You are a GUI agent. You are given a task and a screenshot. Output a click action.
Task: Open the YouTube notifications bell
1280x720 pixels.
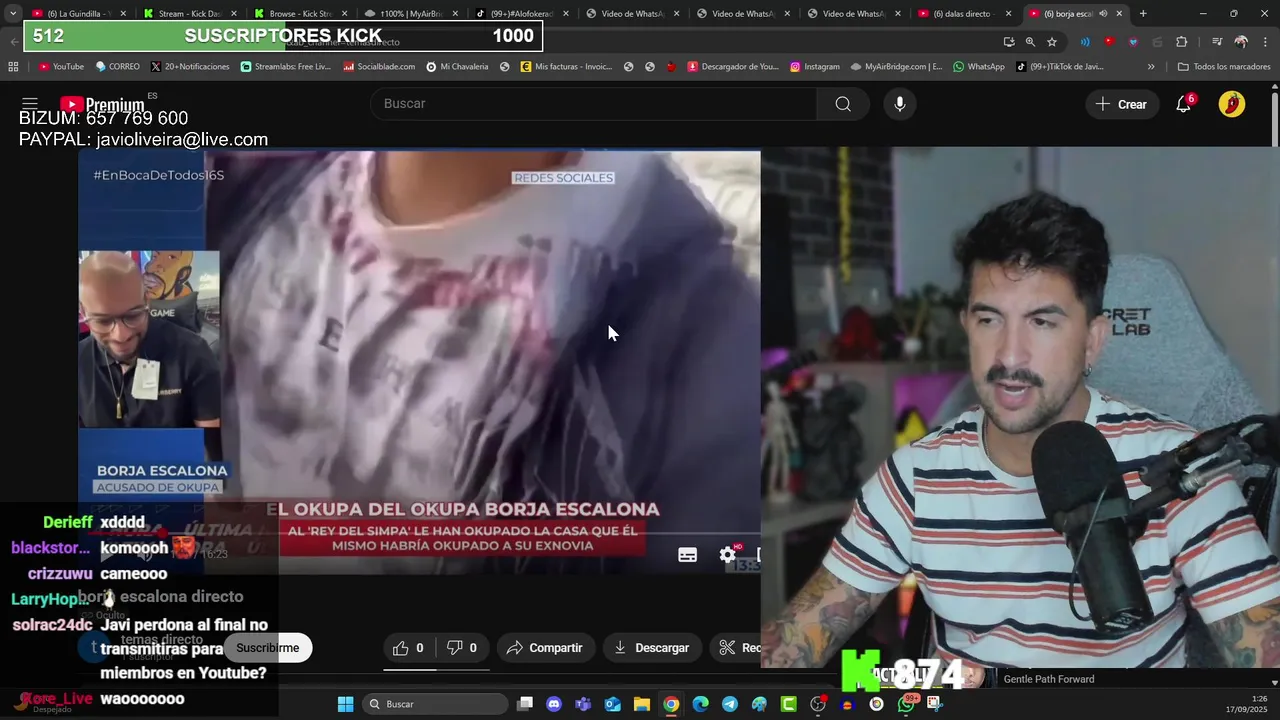(x=1183, y=104)
